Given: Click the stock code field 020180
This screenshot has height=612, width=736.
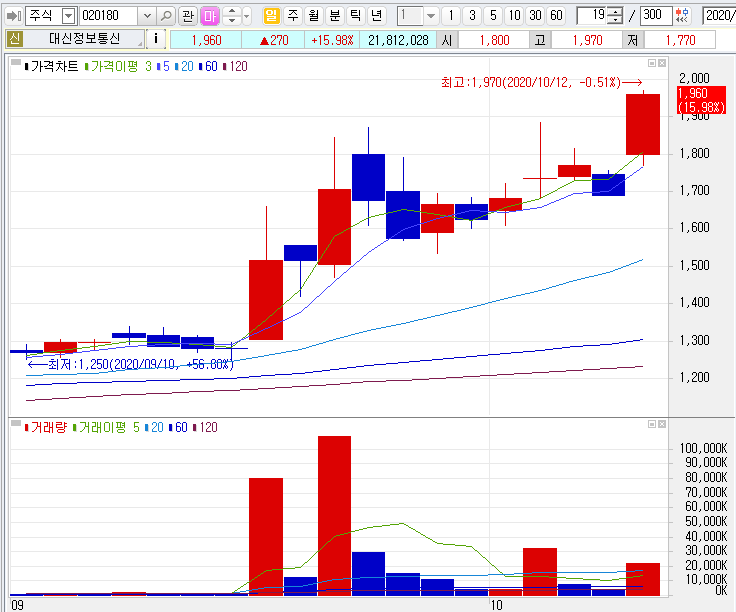Looking at the screenshot, I should point(109,16).
